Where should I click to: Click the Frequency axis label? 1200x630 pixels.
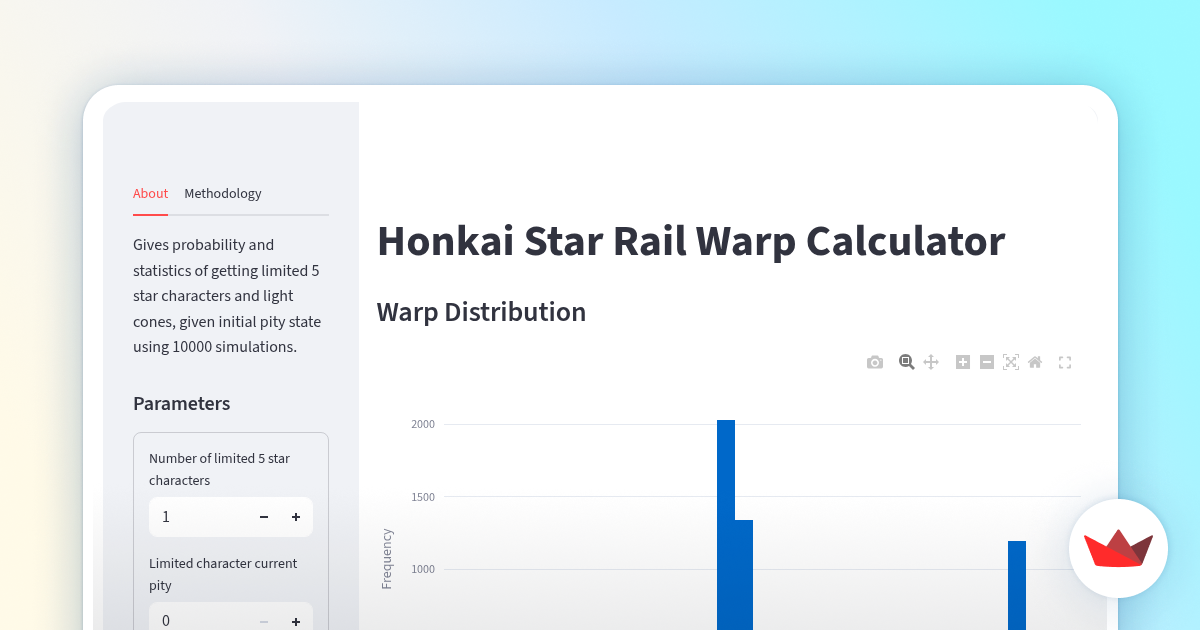[387, 559]
